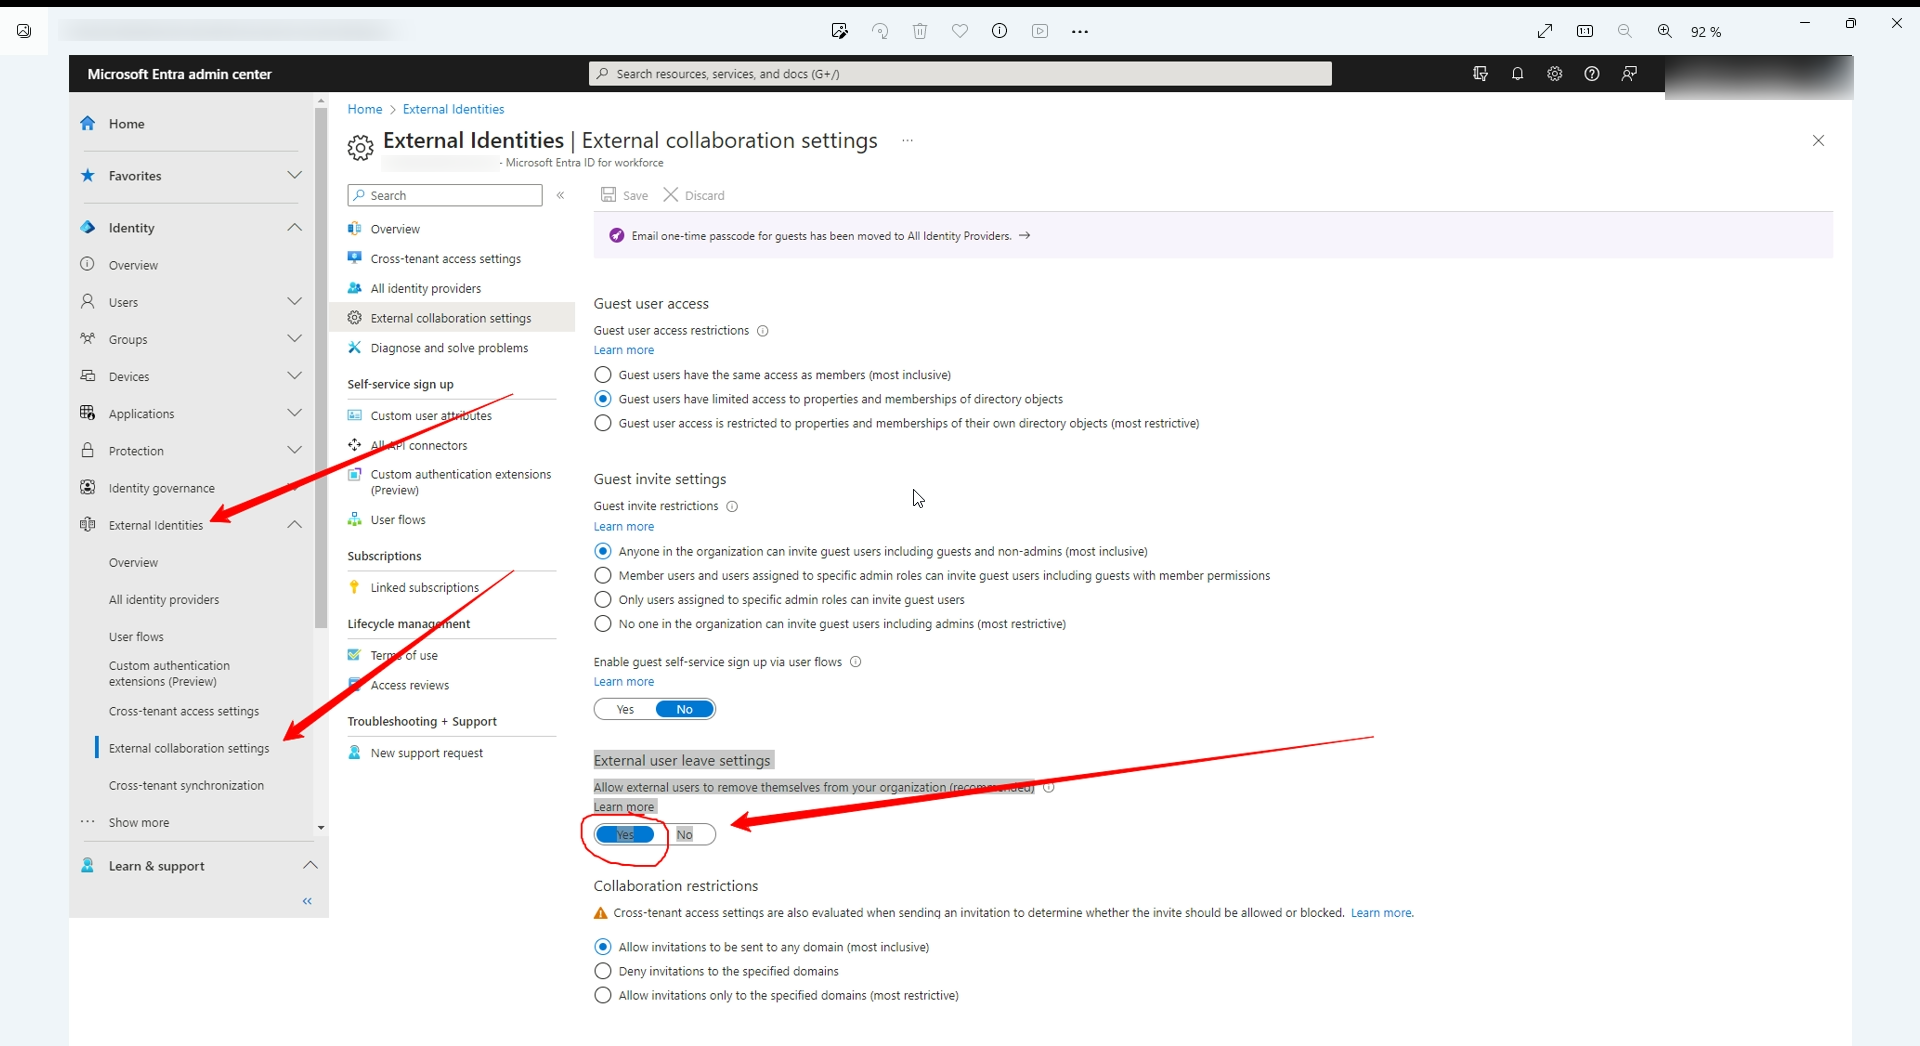Open Cross-tenant access settings in blade menu

[x=445, y=259]
